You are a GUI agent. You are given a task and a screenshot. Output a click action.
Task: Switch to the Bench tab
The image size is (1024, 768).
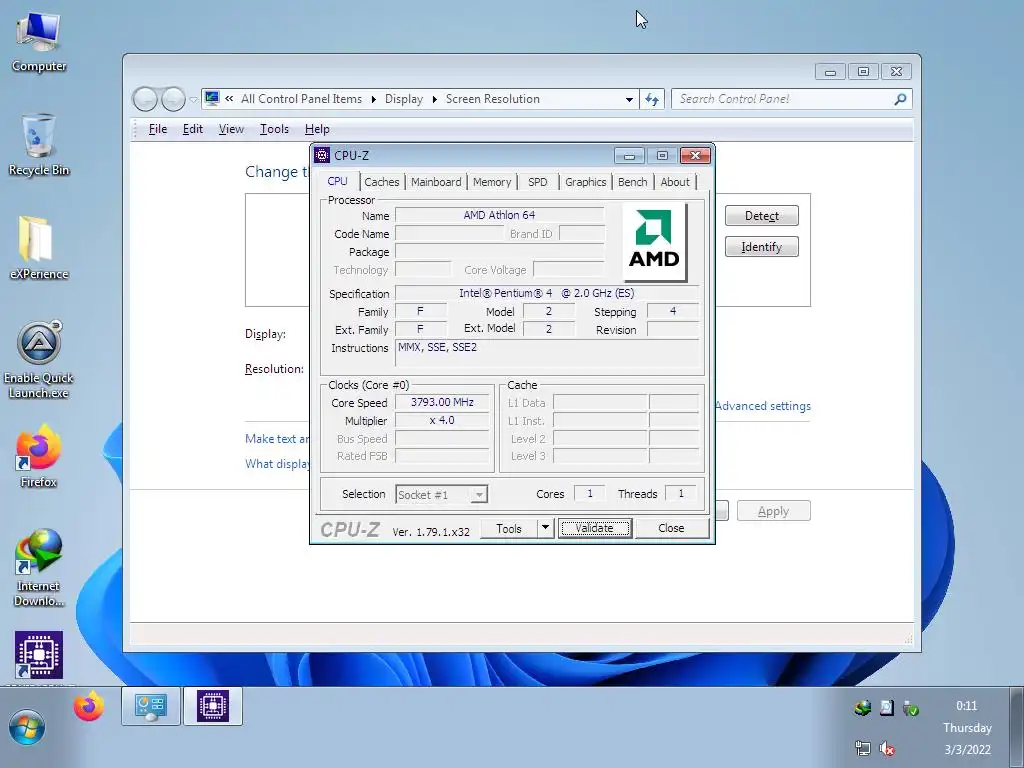click(632, 182)
